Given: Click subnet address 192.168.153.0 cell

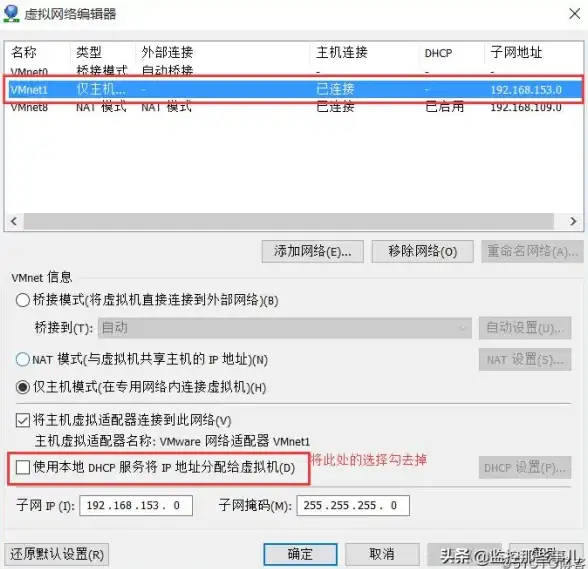Looking at the screenshot, I should (526, 90).
